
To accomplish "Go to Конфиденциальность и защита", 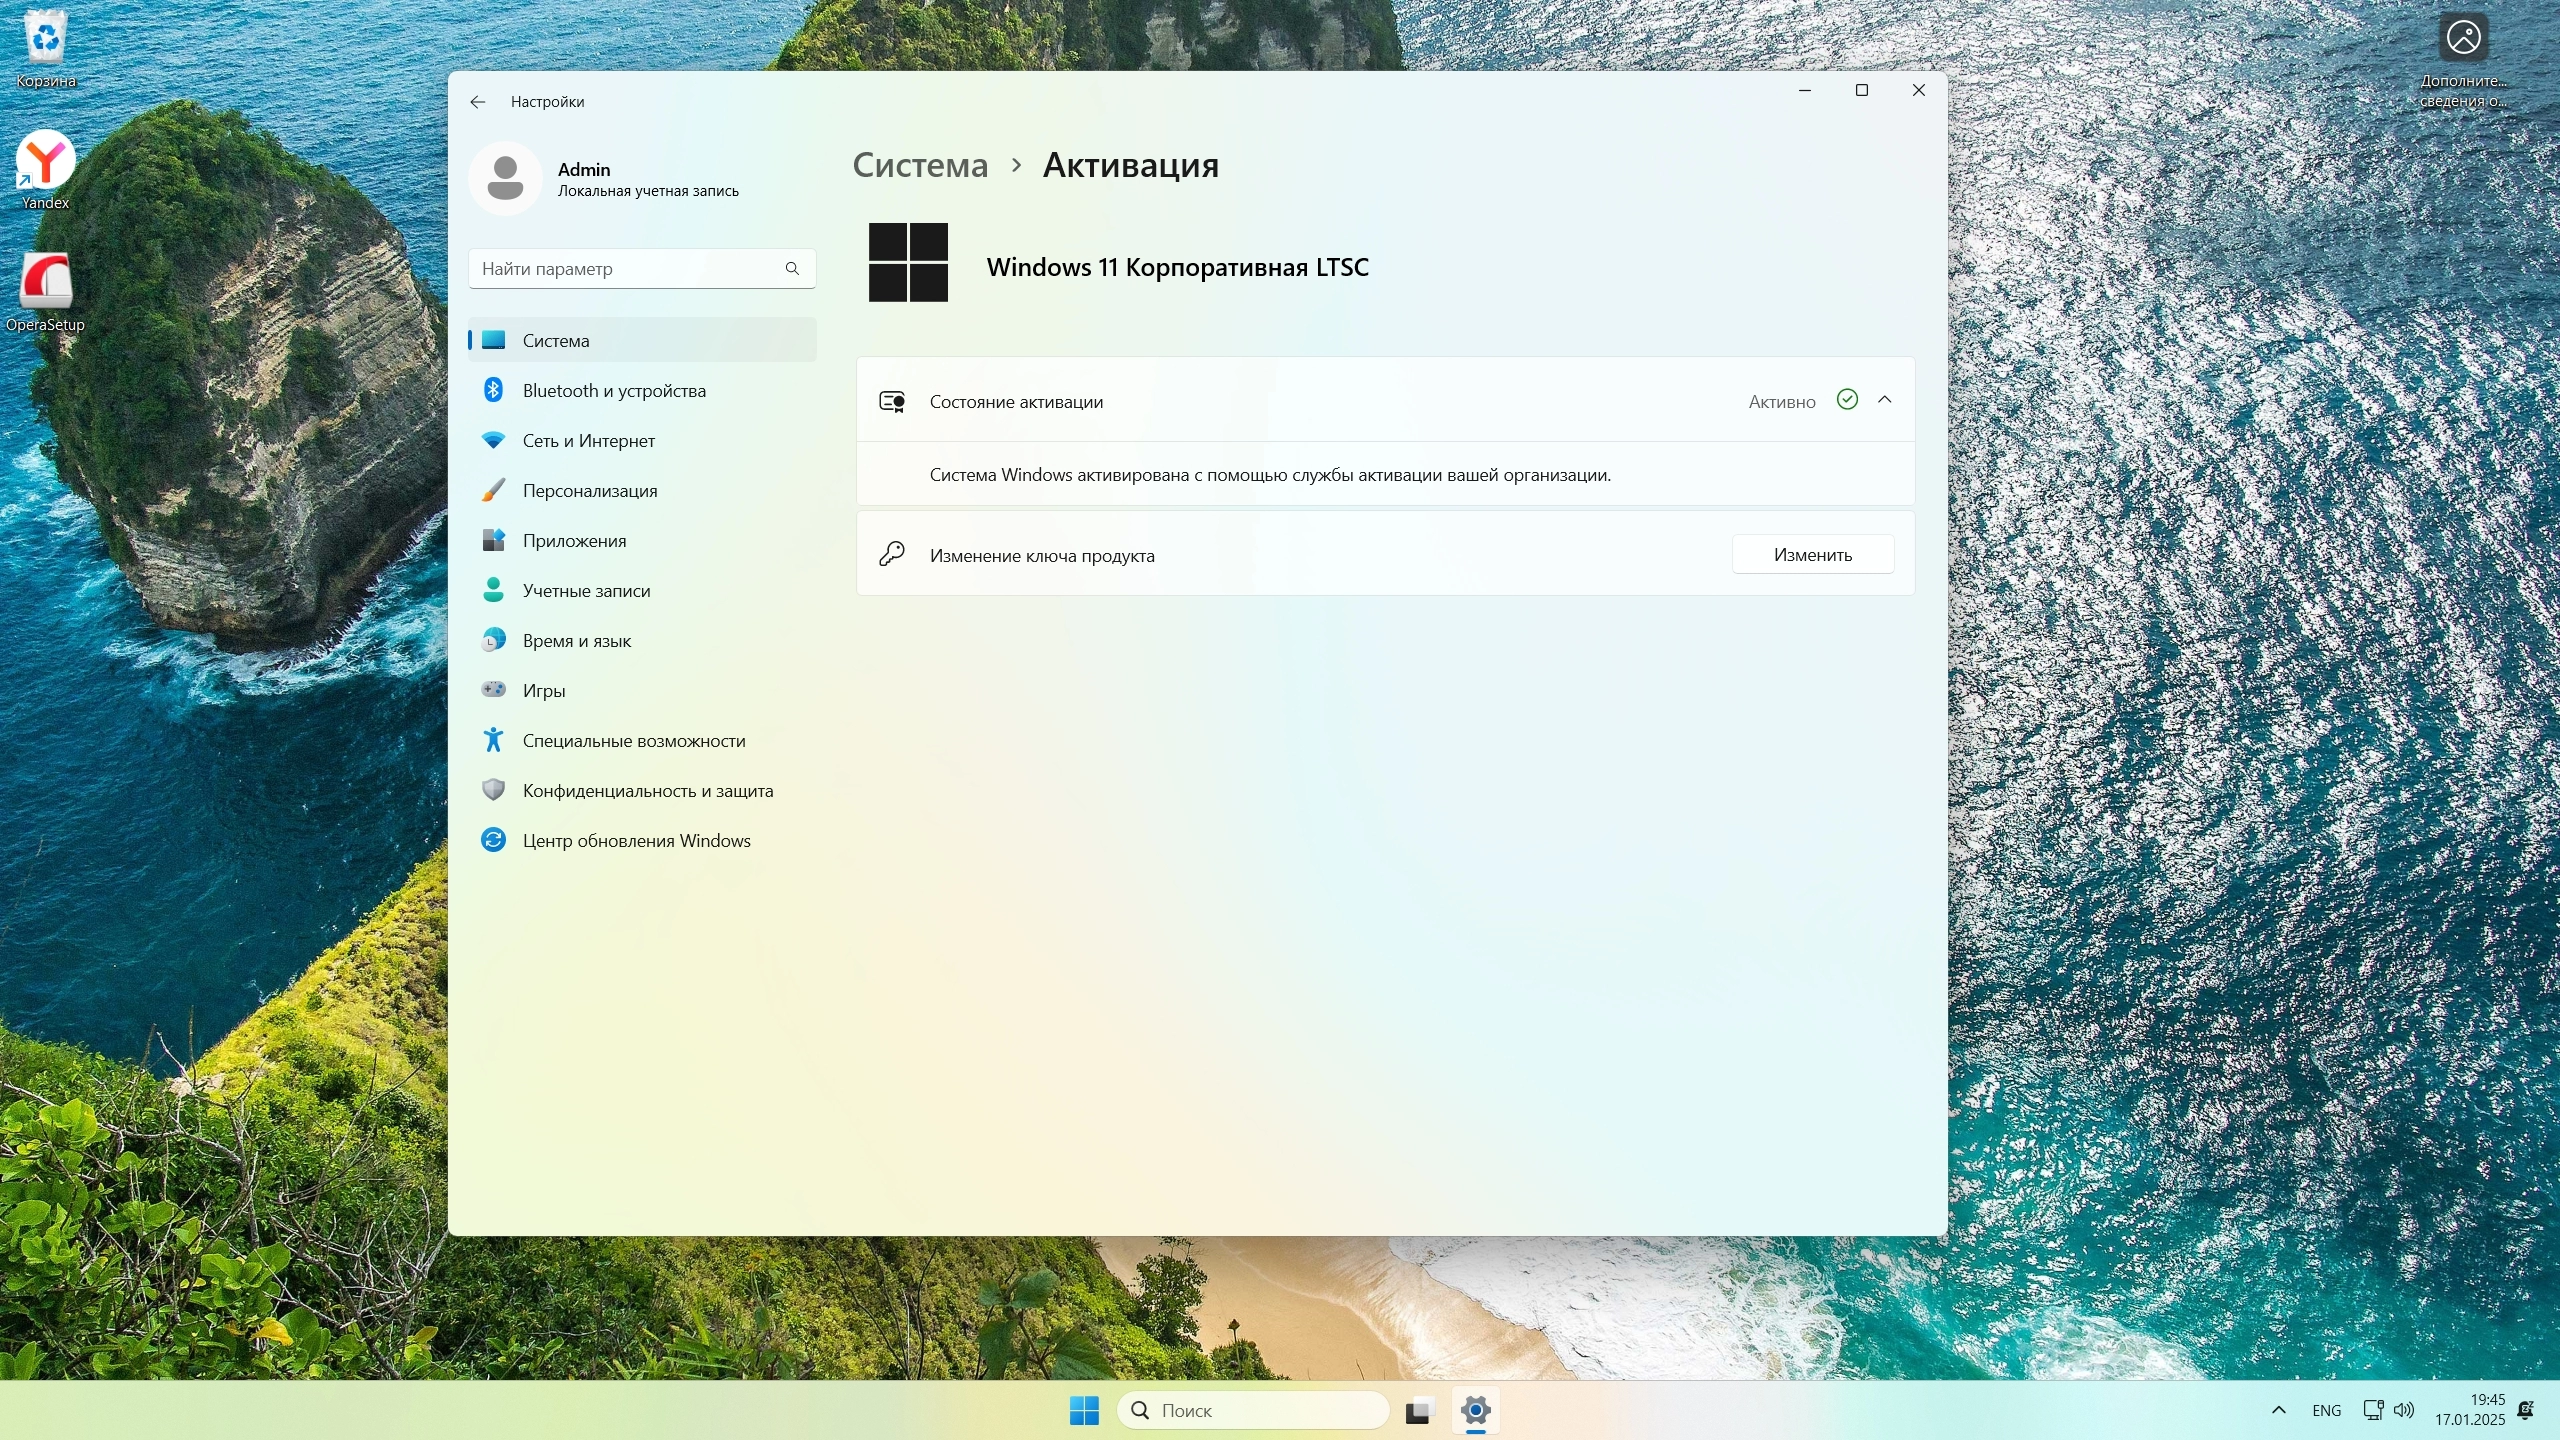I will click(647, 791).
